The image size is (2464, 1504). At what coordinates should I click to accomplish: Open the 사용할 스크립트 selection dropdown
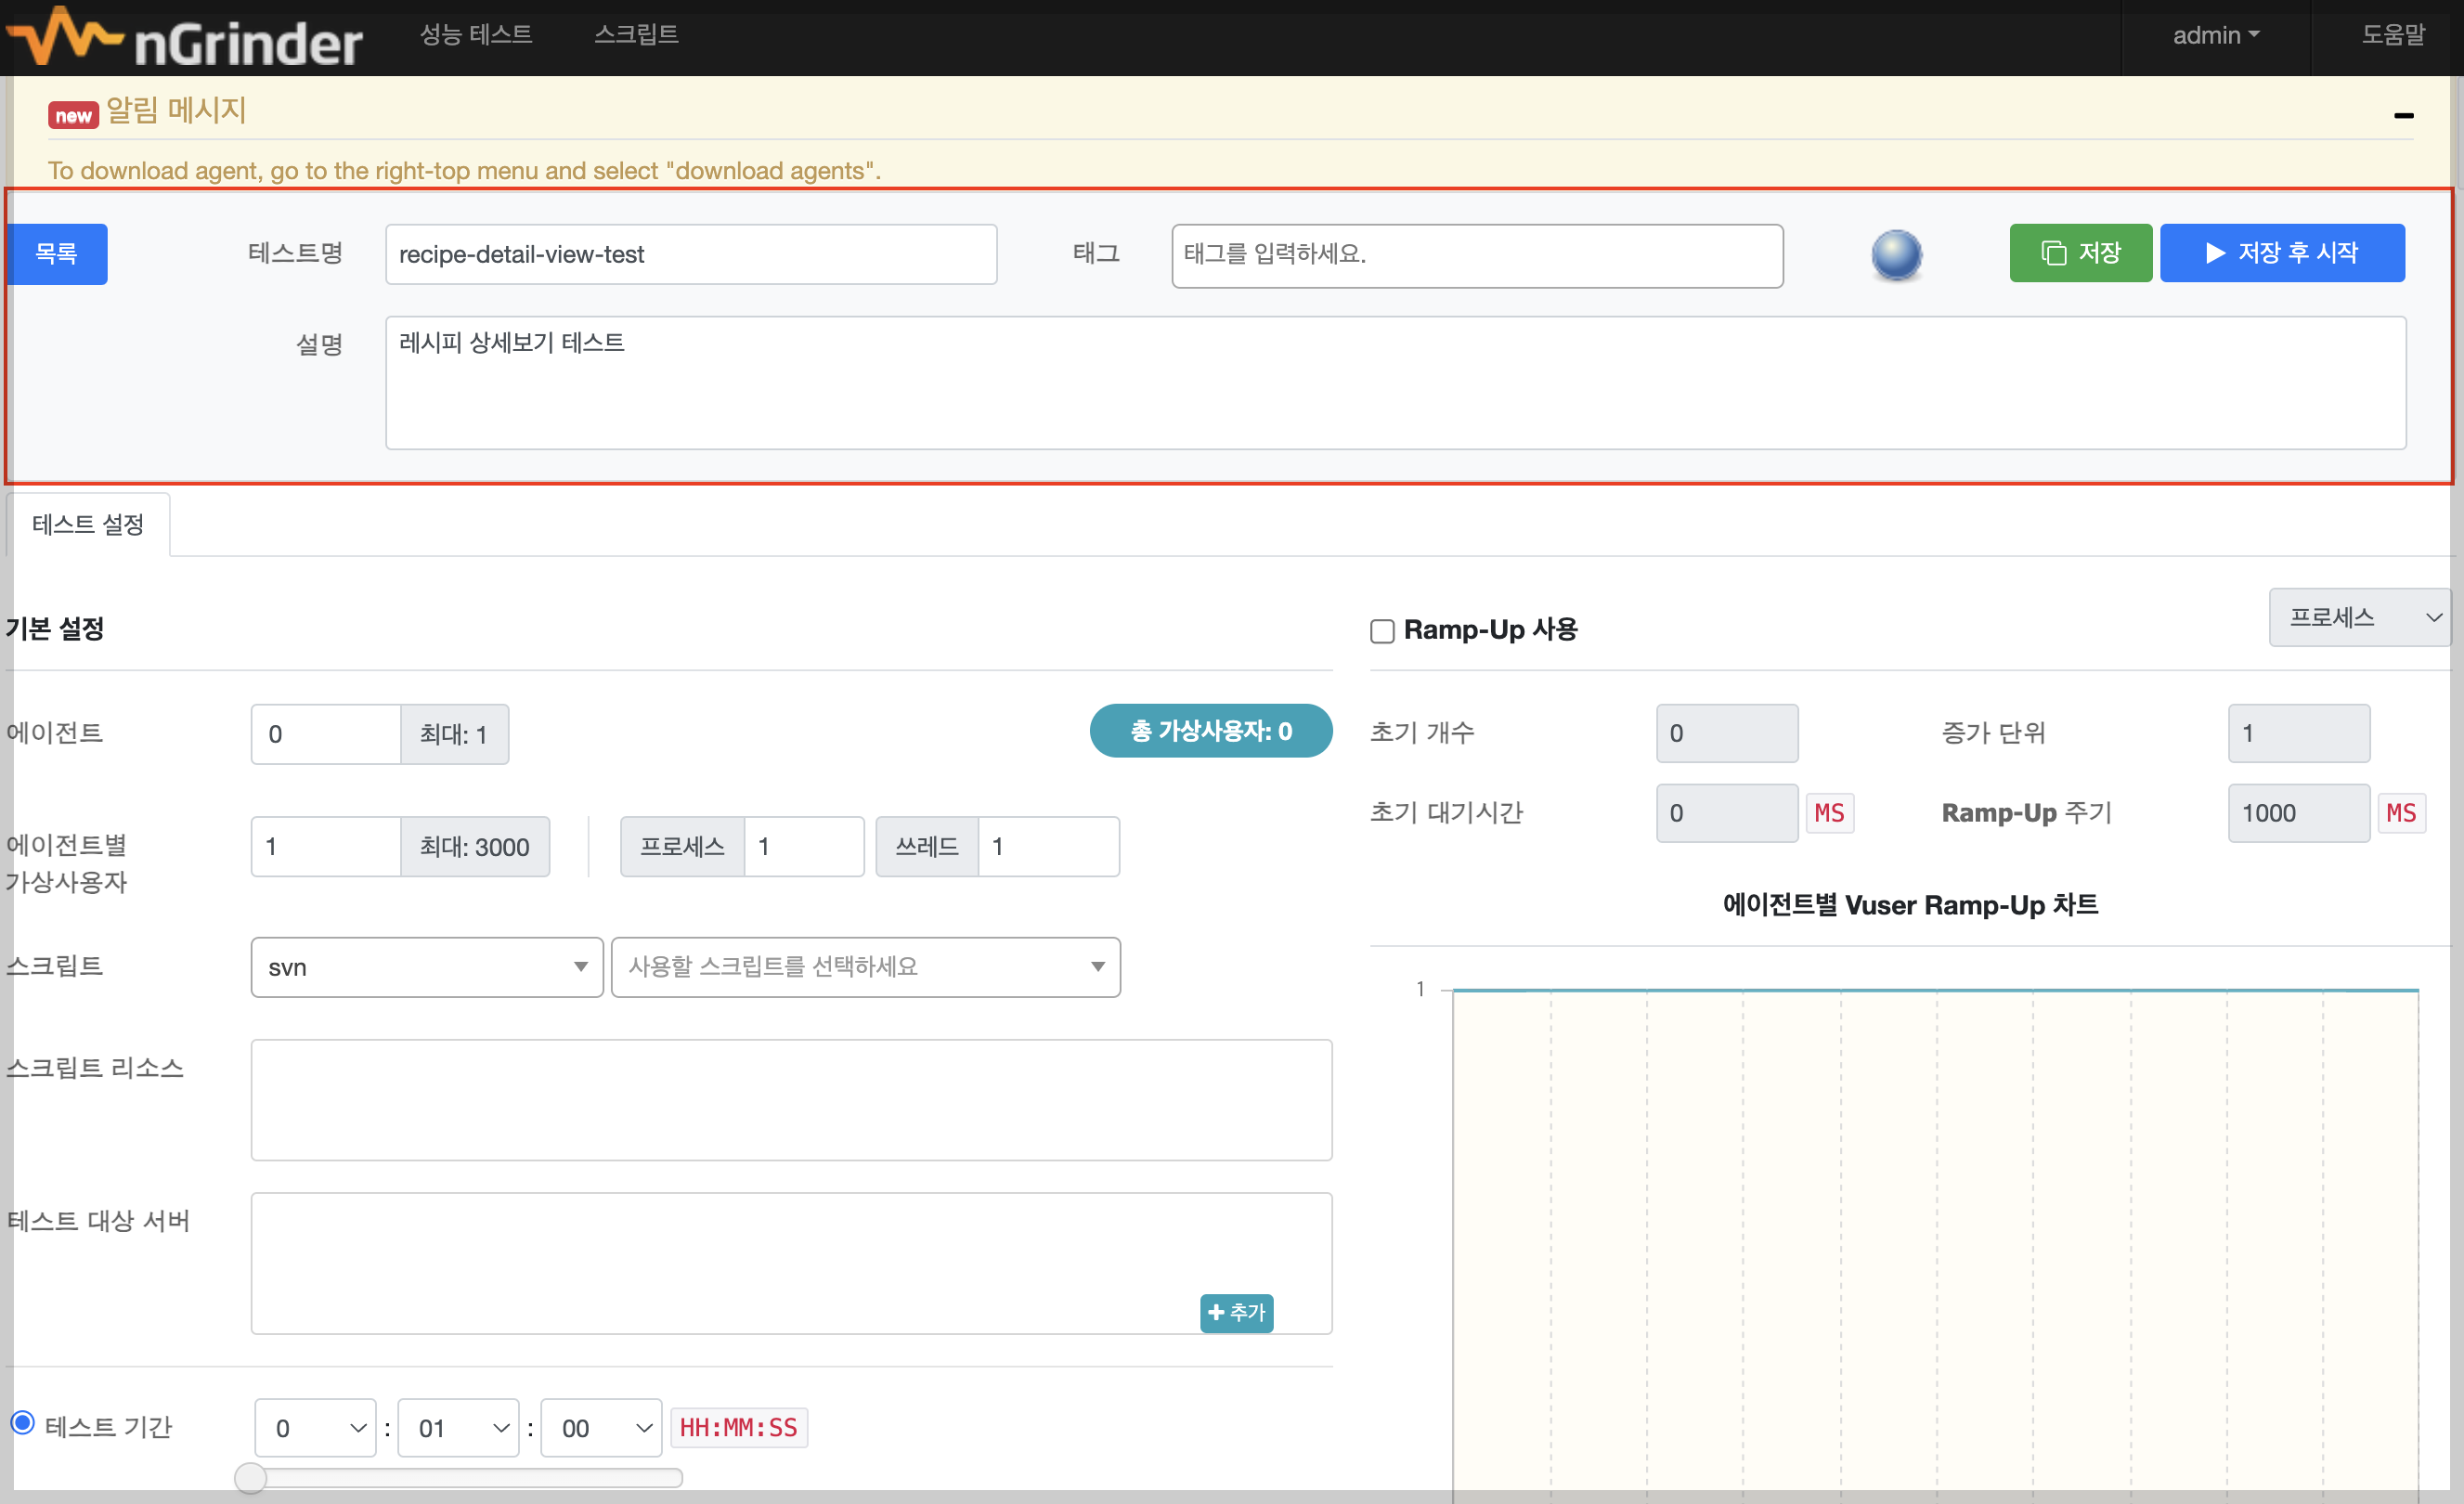pyautogui.click(x=865, y=967)
